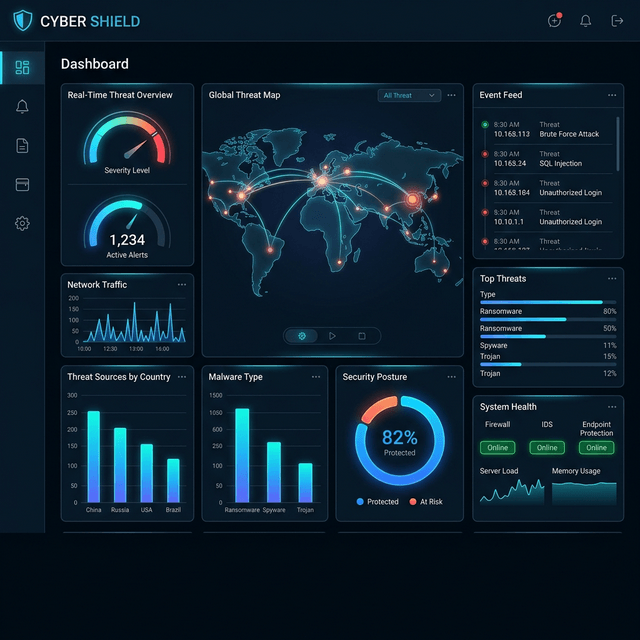This screenshot has width=640, height=640.
Task: Open the archive box icon in sidebar
Action: pos(22,184)
